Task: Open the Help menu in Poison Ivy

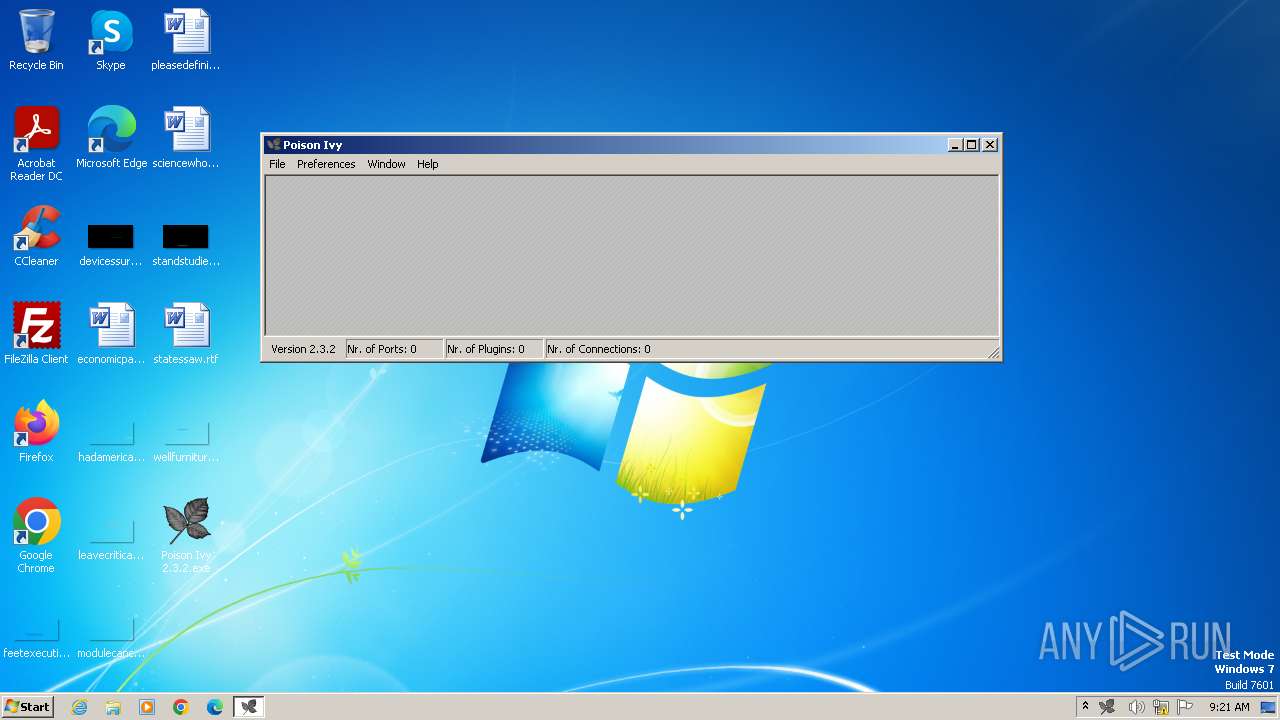Action: click(428, 164)
